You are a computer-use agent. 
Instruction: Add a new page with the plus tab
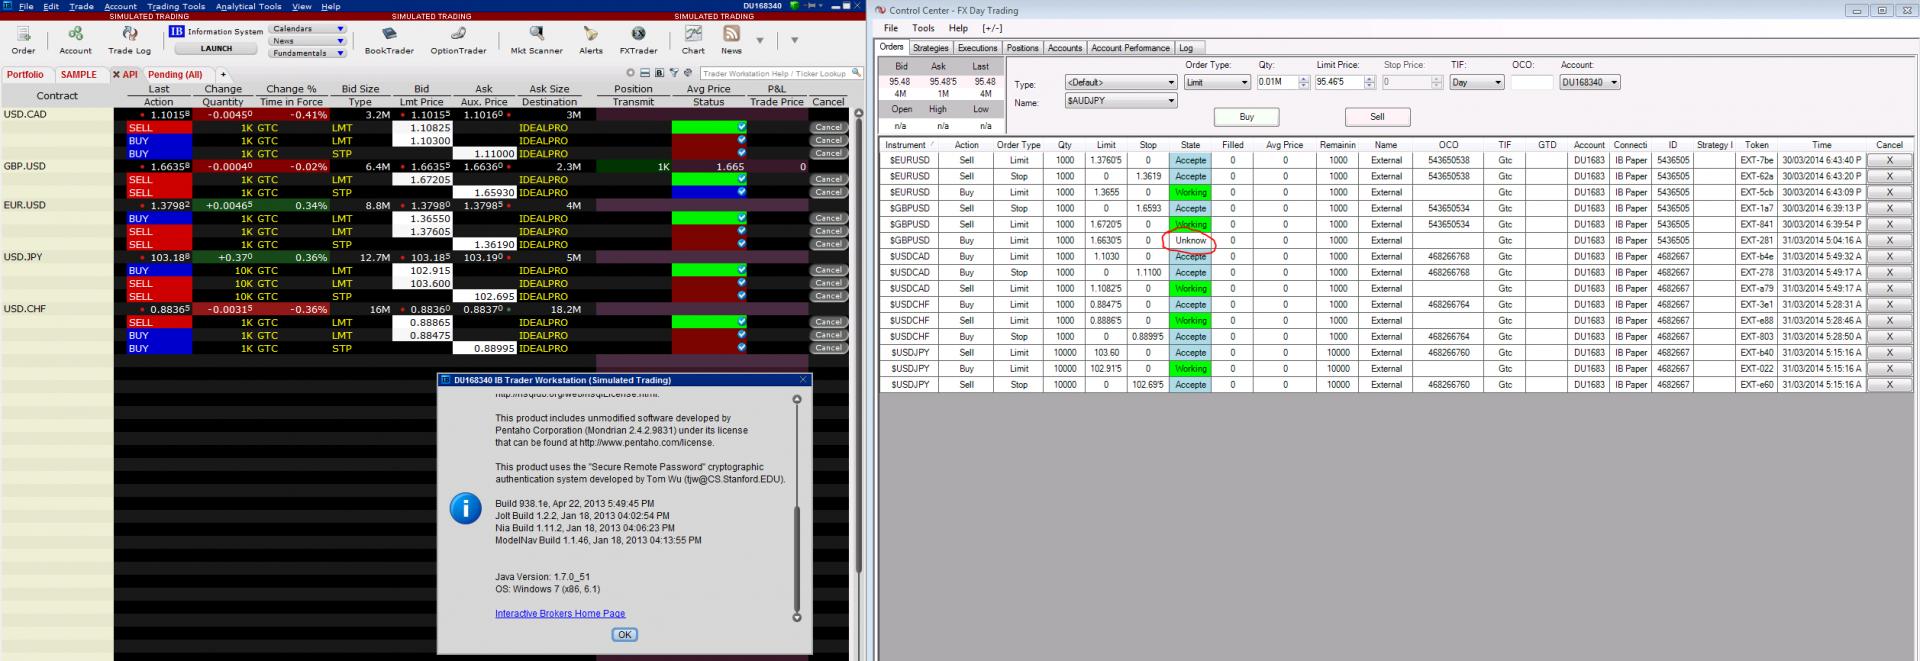223,74
